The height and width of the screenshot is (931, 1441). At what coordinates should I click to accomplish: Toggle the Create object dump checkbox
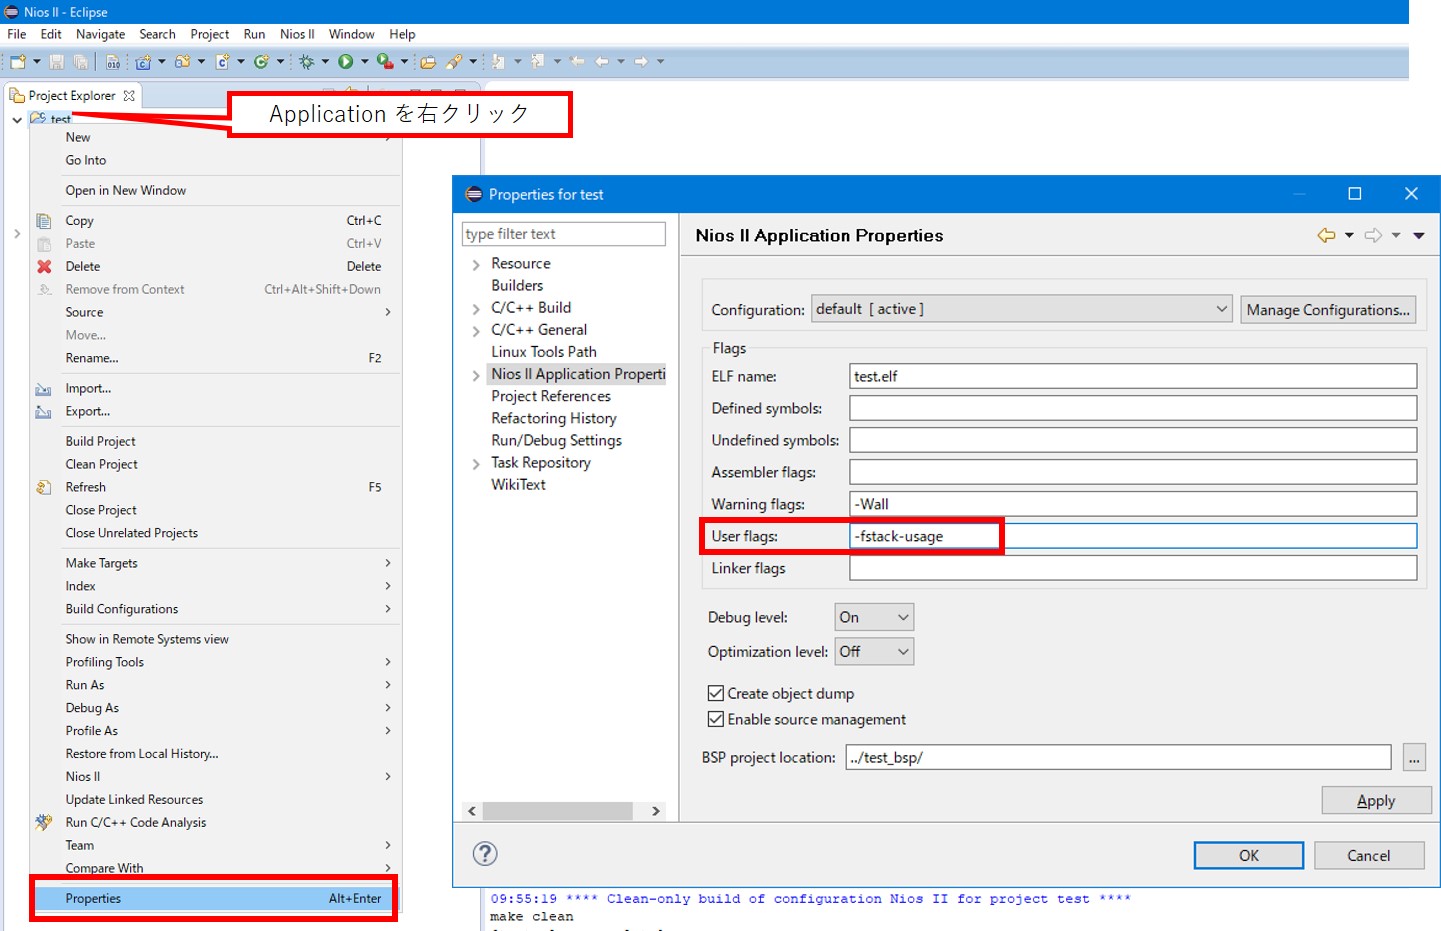[716, 693]
